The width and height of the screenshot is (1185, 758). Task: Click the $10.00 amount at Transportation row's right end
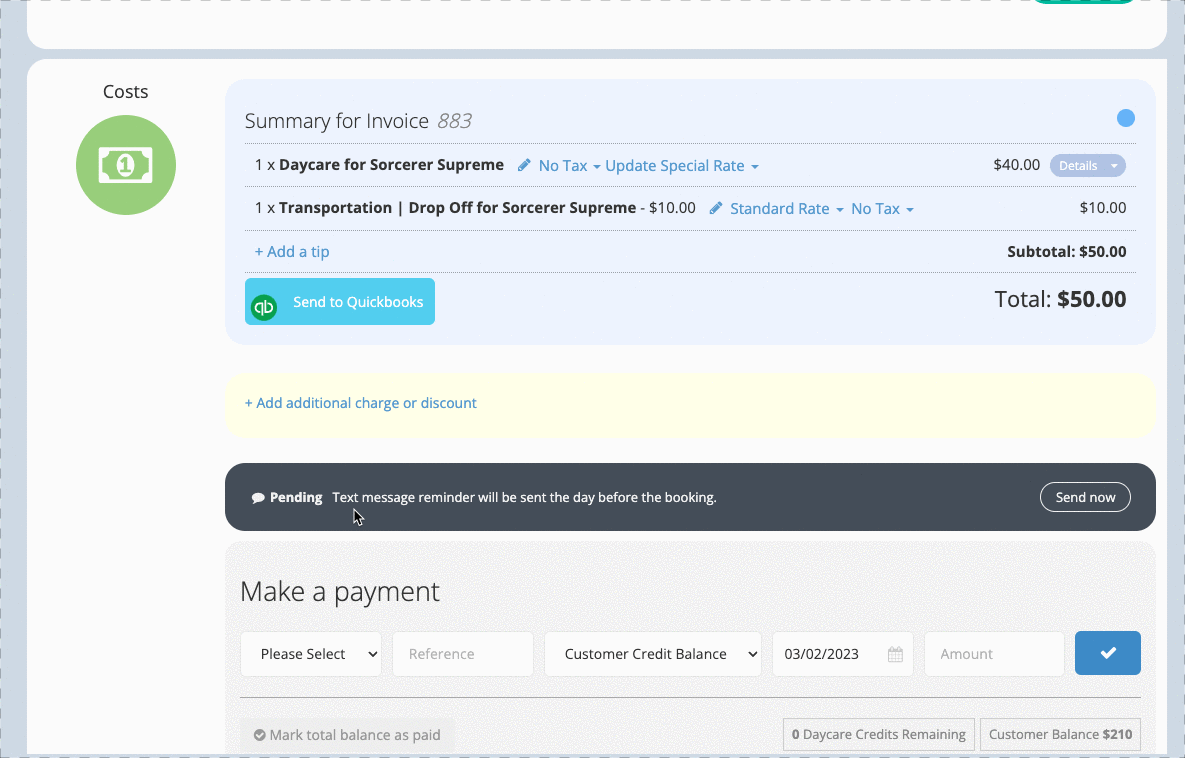point(1103,208)
